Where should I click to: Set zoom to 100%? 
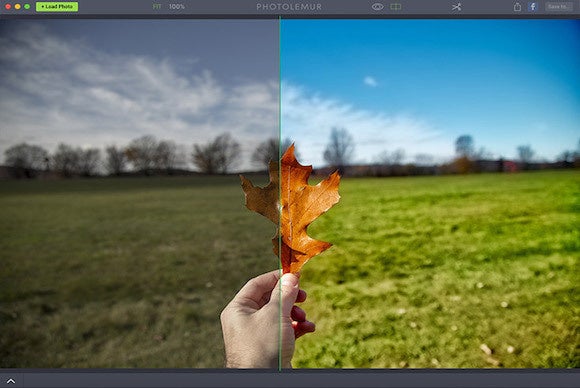pyautogui.click(x=177, y=7)
